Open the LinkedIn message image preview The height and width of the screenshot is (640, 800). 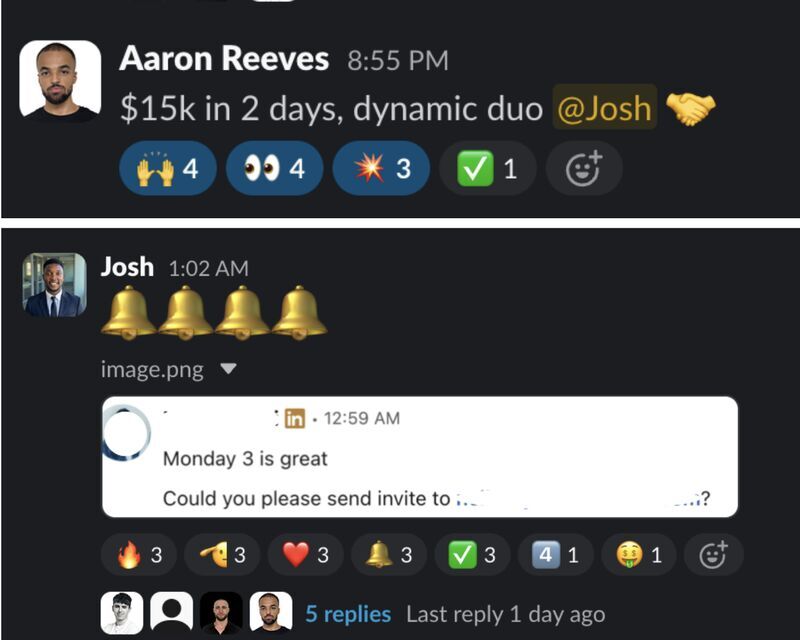pyautogui.click(x=420, y=457)
